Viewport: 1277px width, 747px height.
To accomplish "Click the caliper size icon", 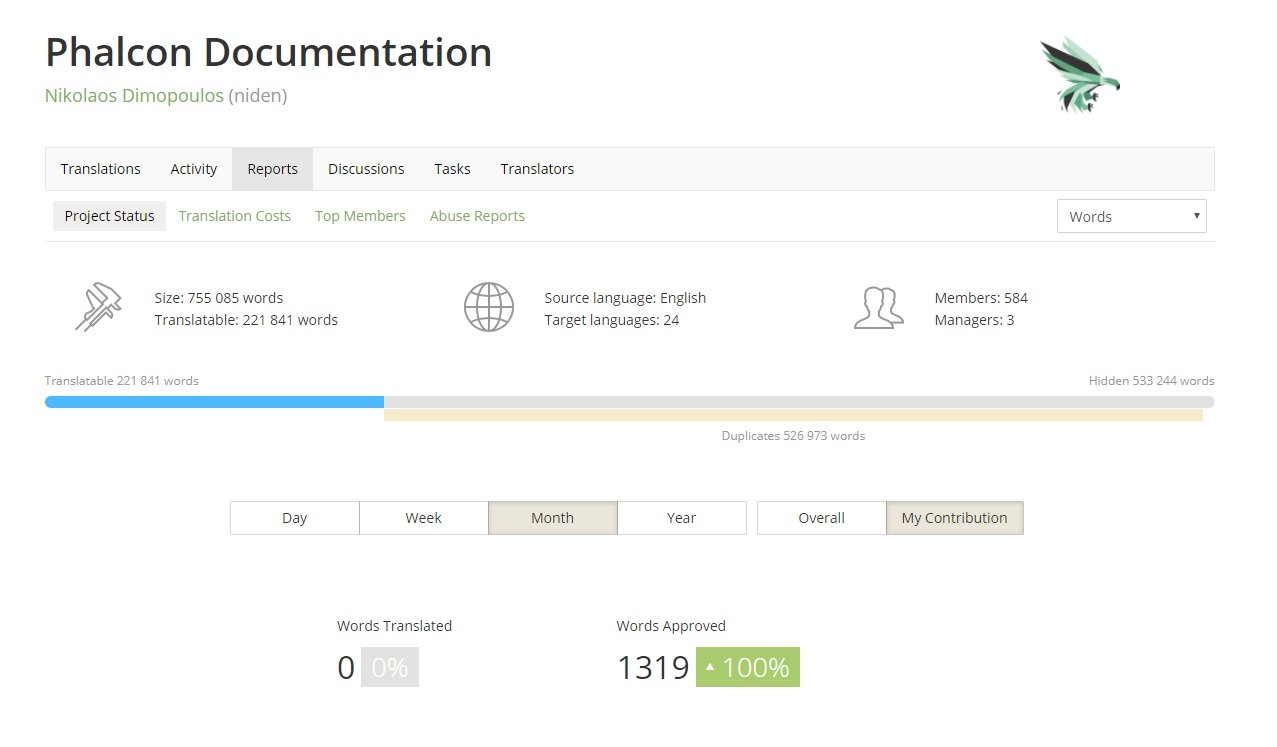I will pos(98,308).
